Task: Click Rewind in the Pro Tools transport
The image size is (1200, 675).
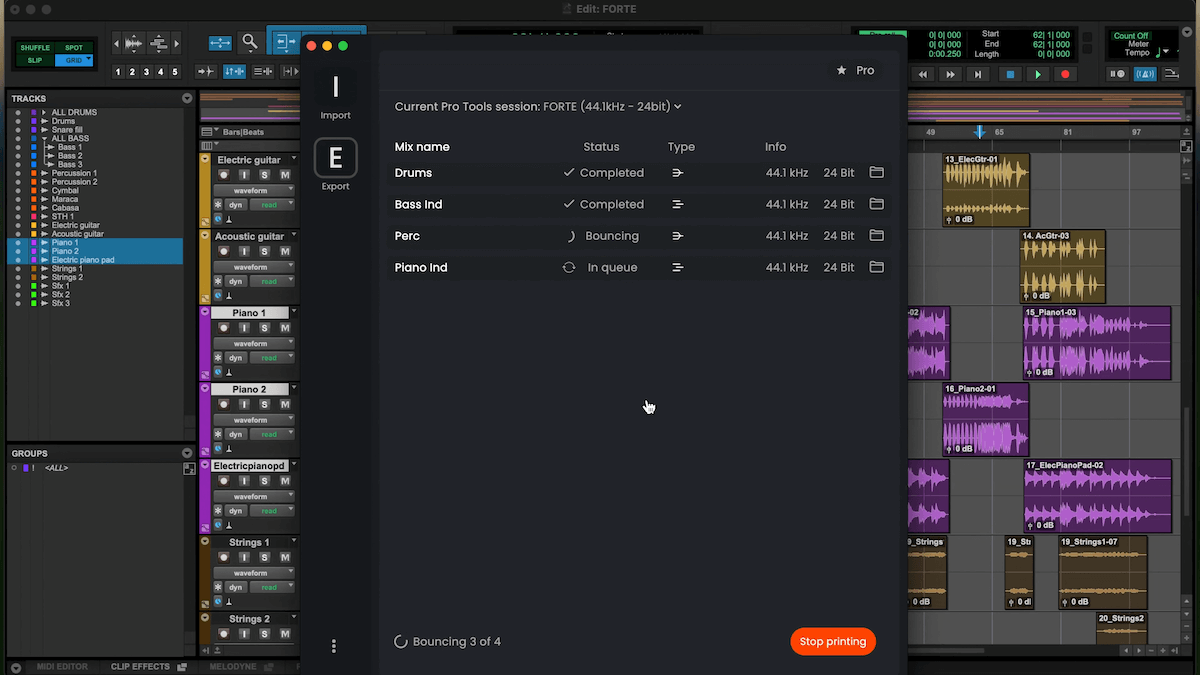Action: [x=923, y=74]
